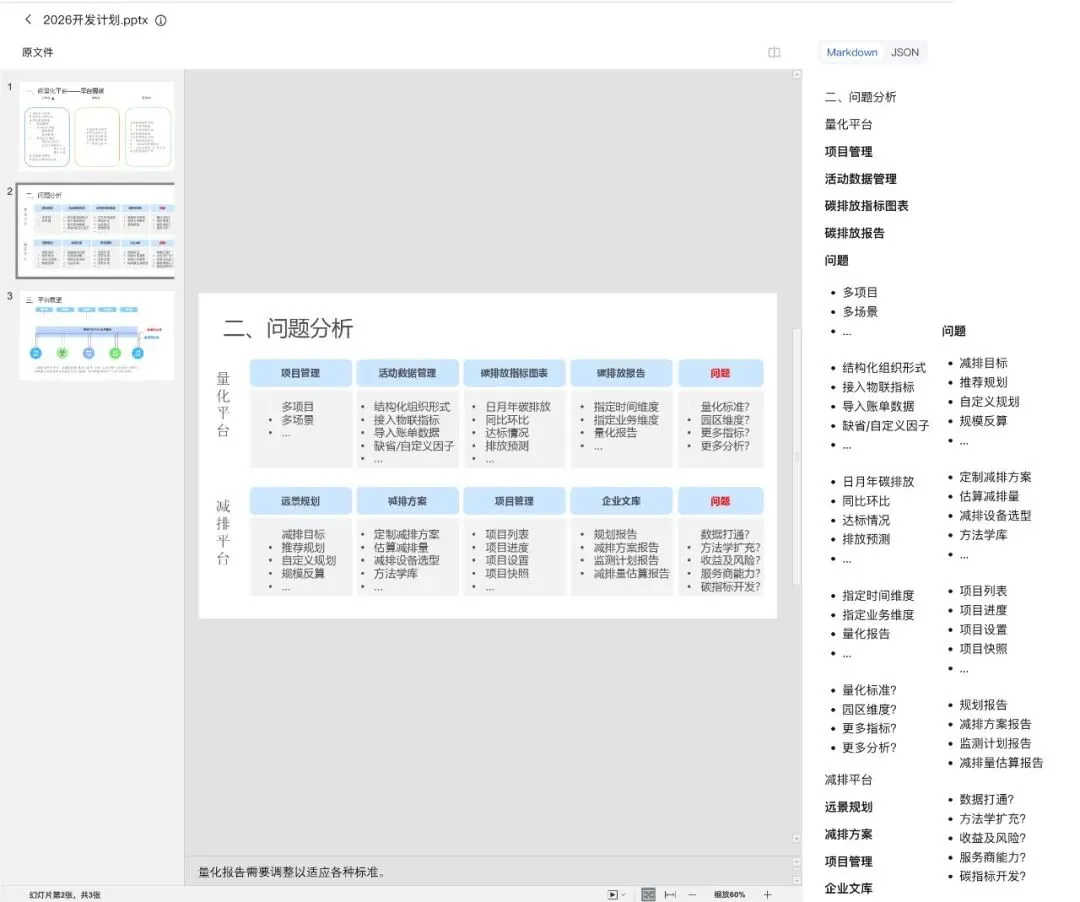The width and height of the screenshot is (1080, 902).
Task: Click the Markdown heading 碳排放报告
Action: (x=854, y=233)
